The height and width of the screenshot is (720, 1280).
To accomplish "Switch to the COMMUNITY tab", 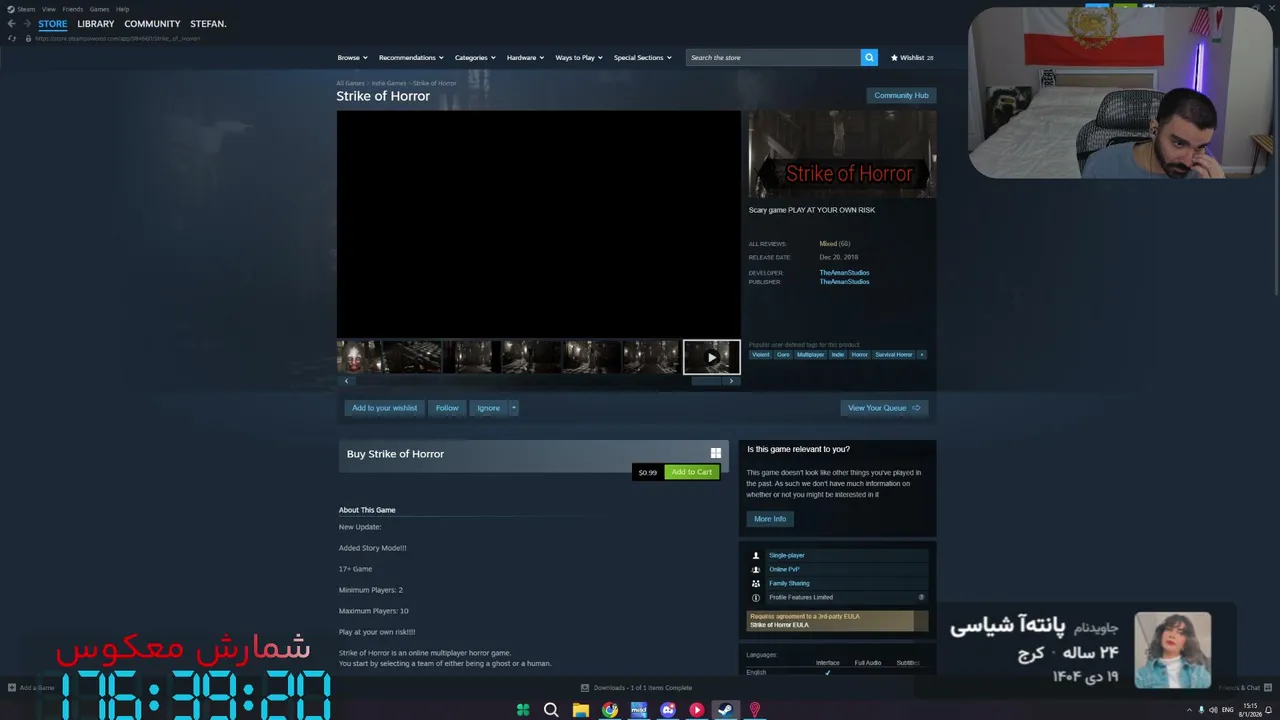I will point(152,24).
